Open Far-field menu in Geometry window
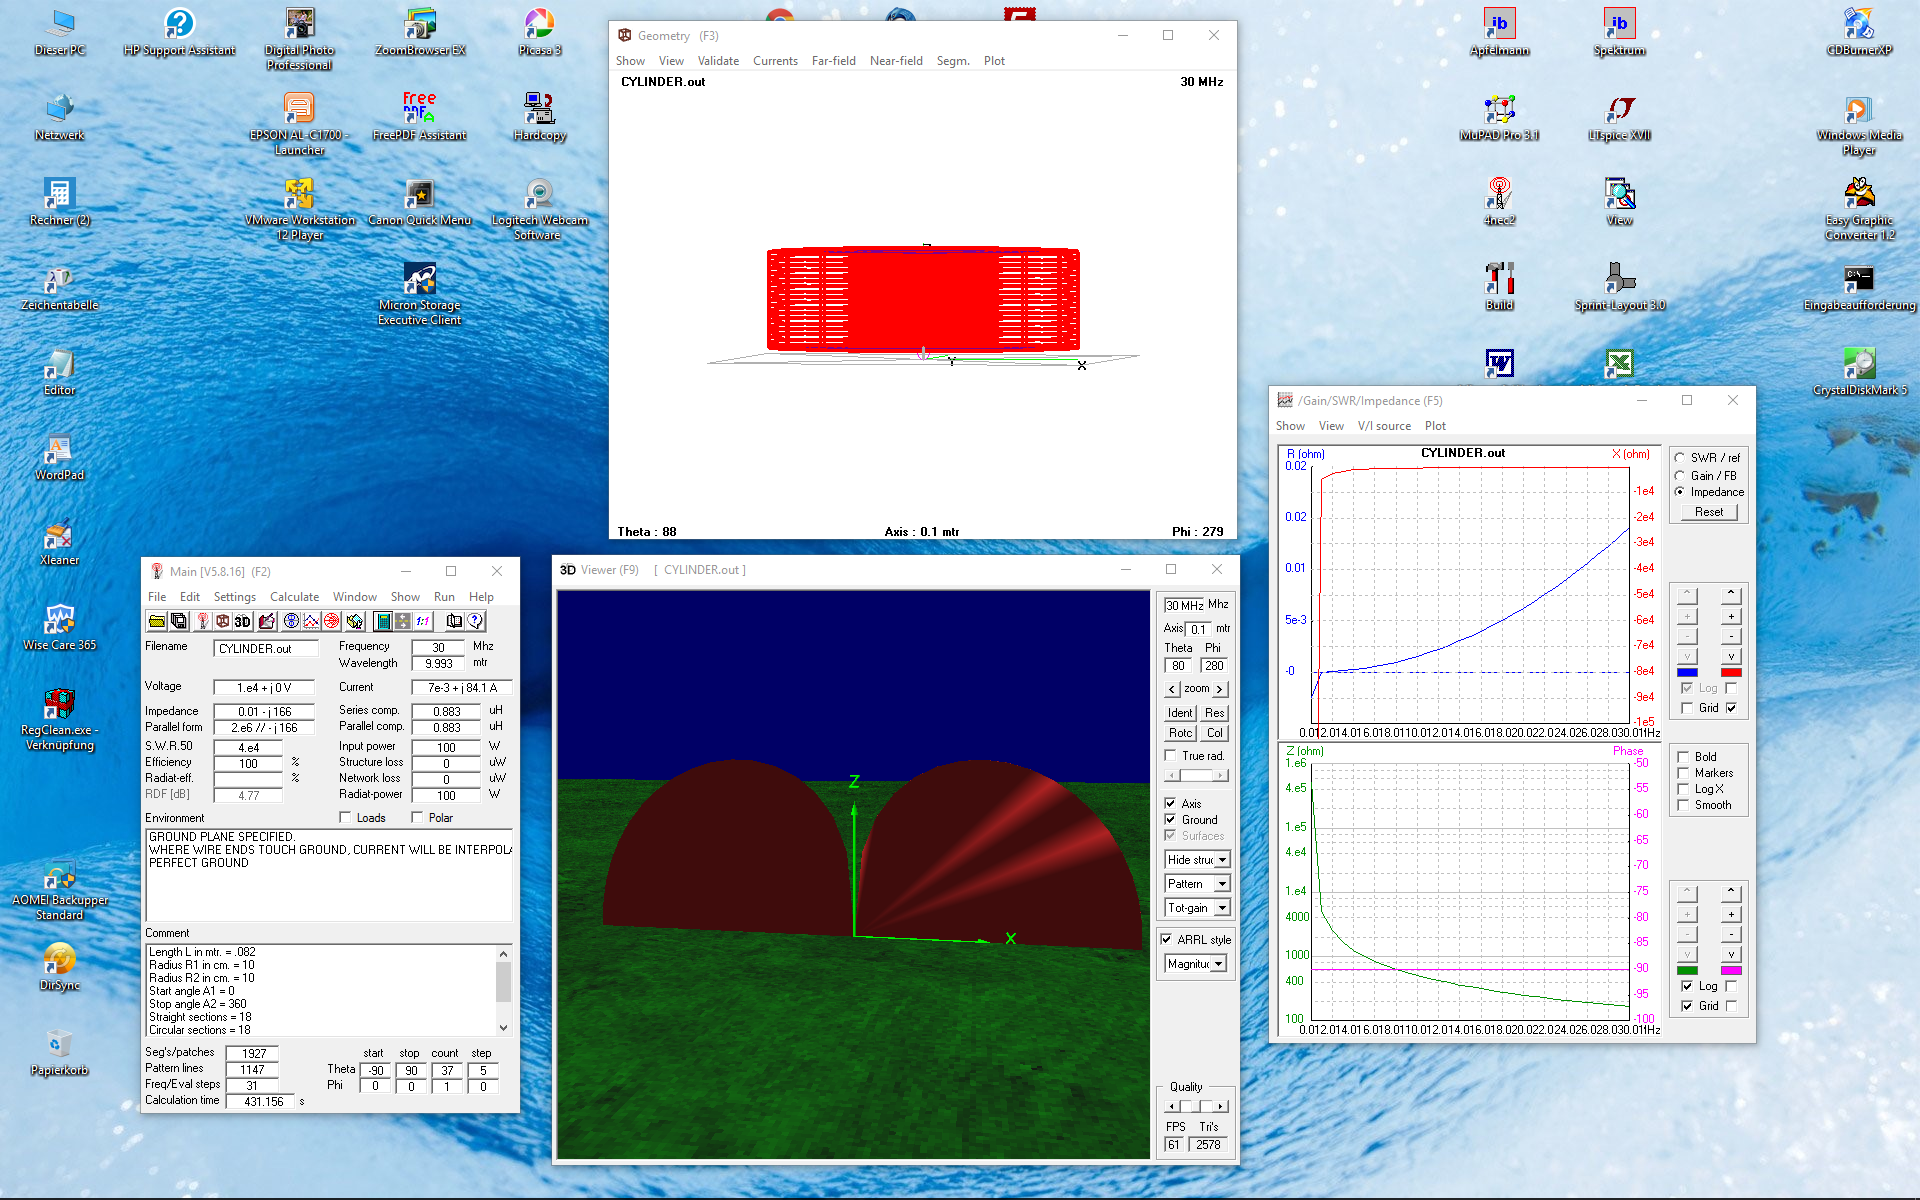This screenshot has width=1920, height=1200. point(833,61)
